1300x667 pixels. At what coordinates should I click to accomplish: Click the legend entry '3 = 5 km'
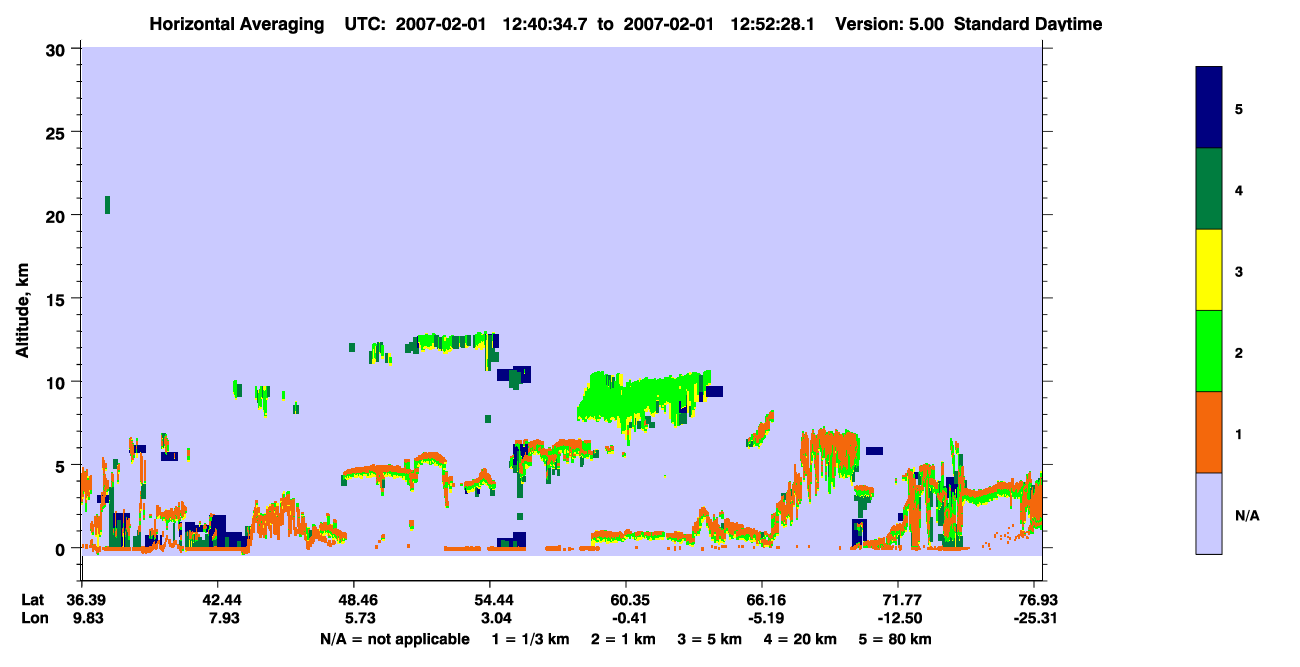[x=709, y=639]
